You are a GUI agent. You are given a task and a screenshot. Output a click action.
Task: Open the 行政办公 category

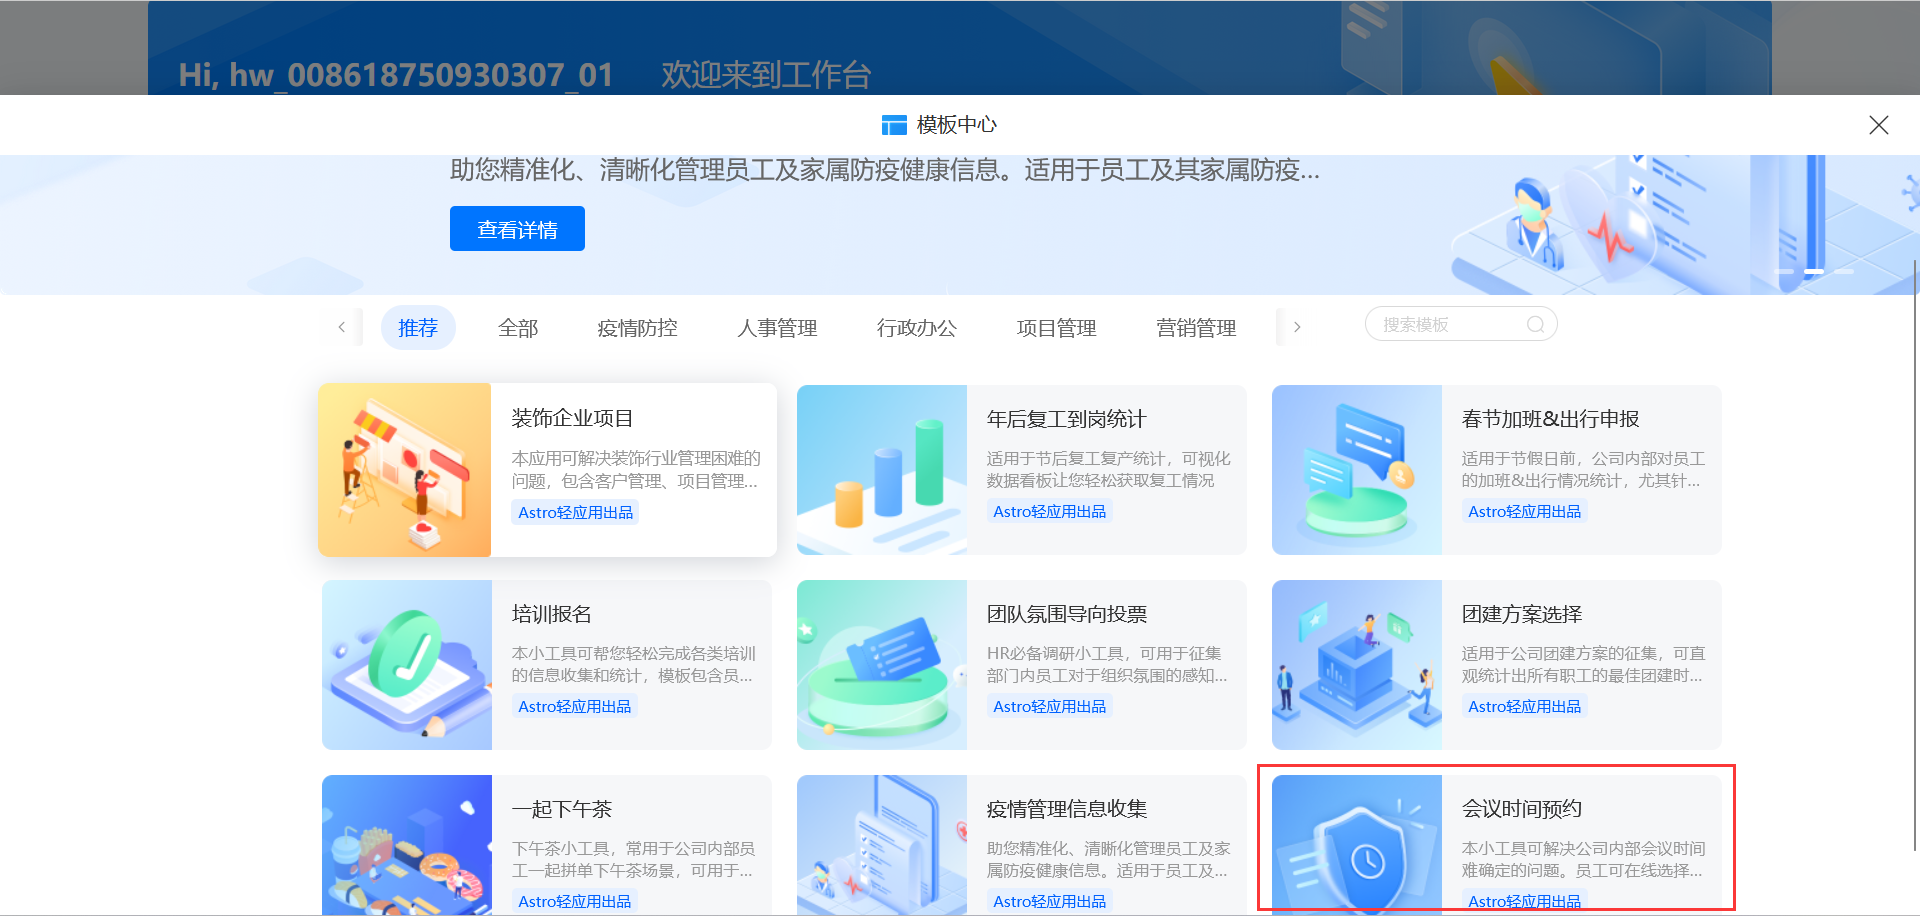click(x=916, y=327)
